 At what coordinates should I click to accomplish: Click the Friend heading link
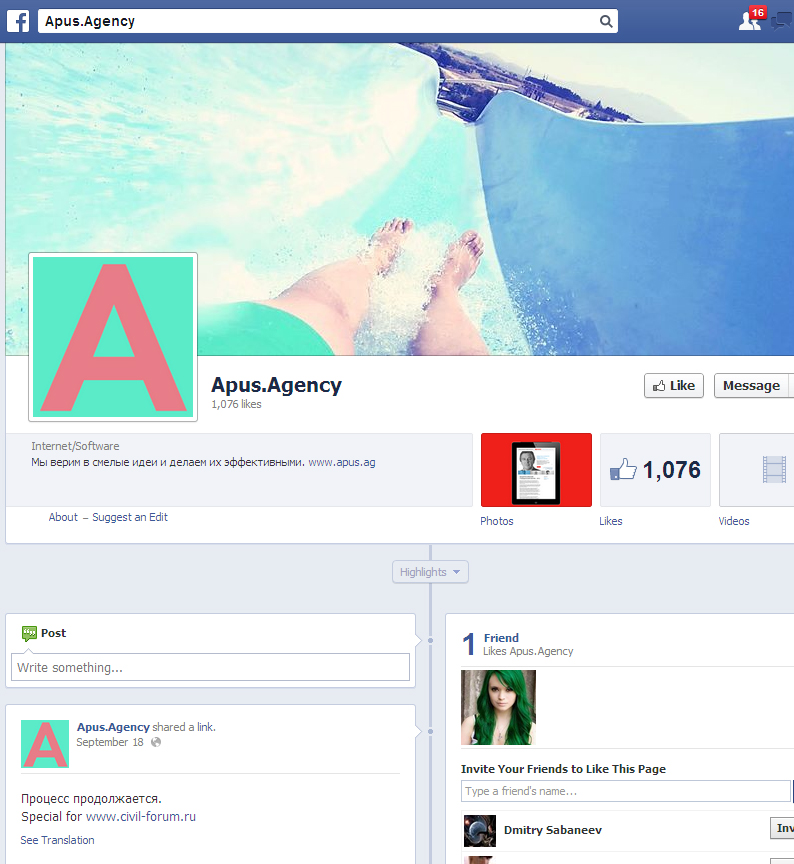(501, 638)
